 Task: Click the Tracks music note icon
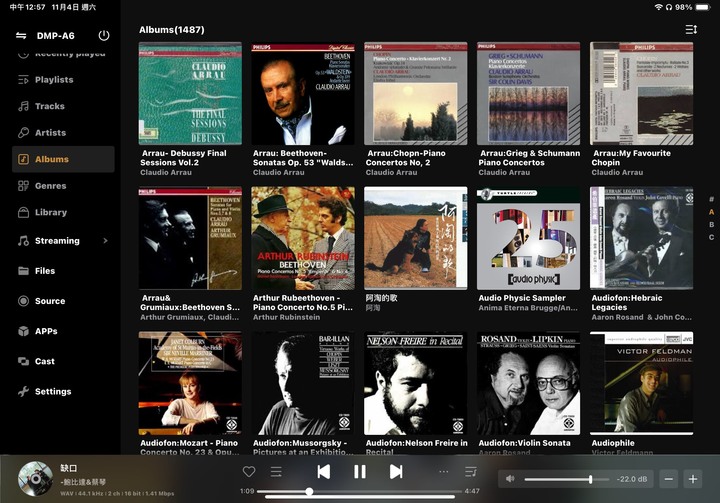23,106
